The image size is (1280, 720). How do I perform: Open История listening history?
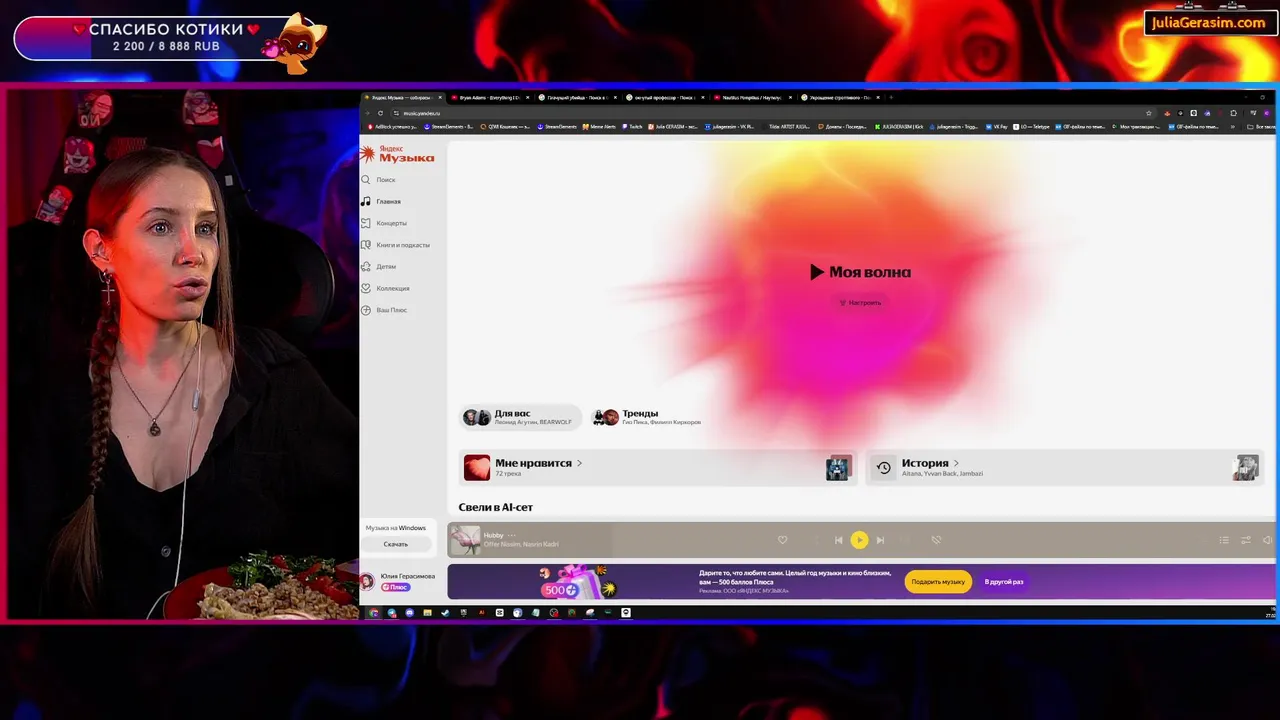pyautogui.click(x=1063, y=467)
